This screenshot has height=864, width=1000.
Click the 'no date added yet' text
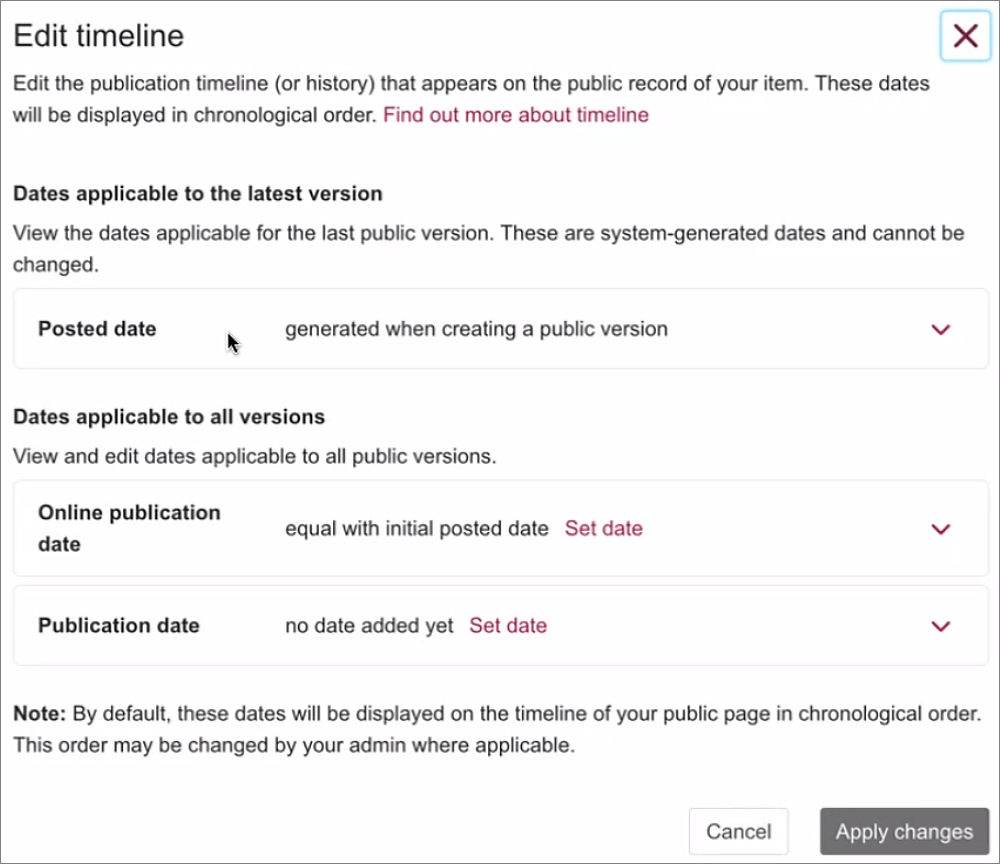[369, 626]
